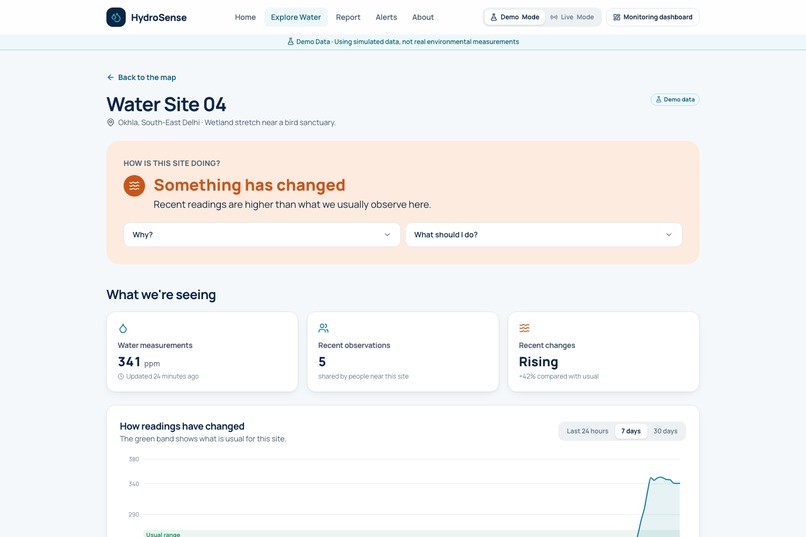Select the 7 days chart range
806x537 pixels.
(x=631, y=431)
